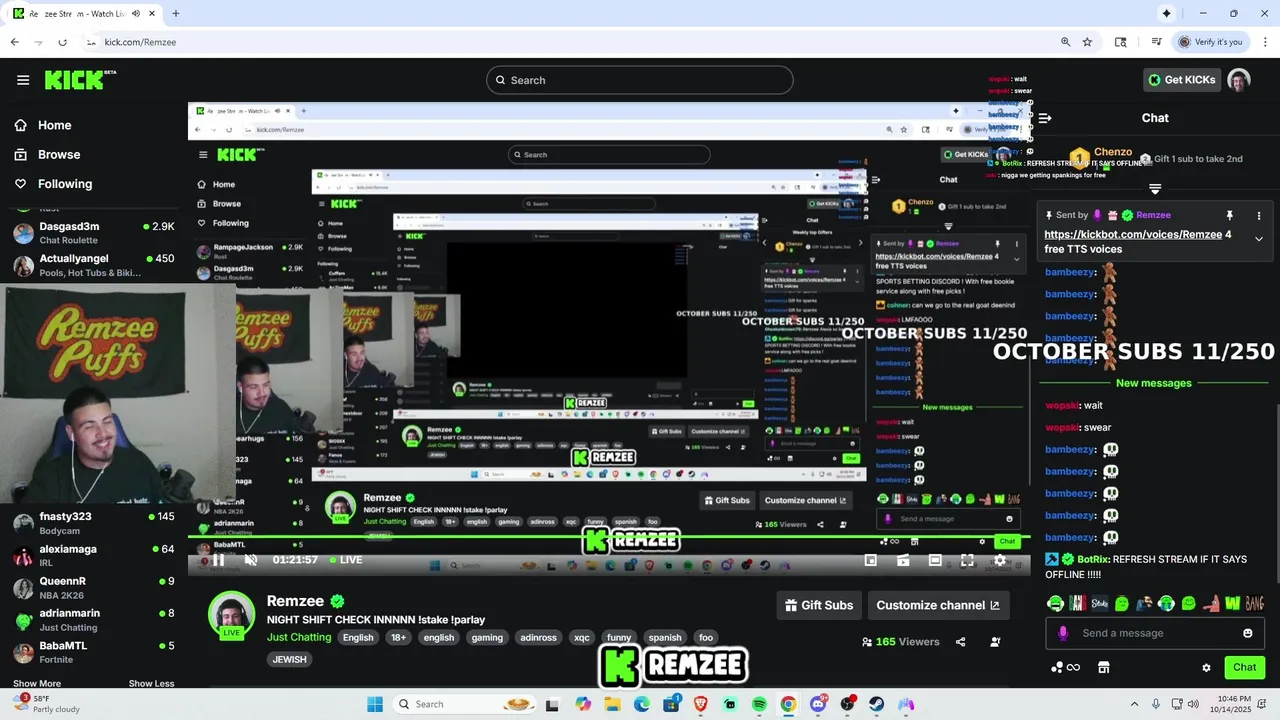Expand the pinned message chevron

click(x=1259, y=239)
